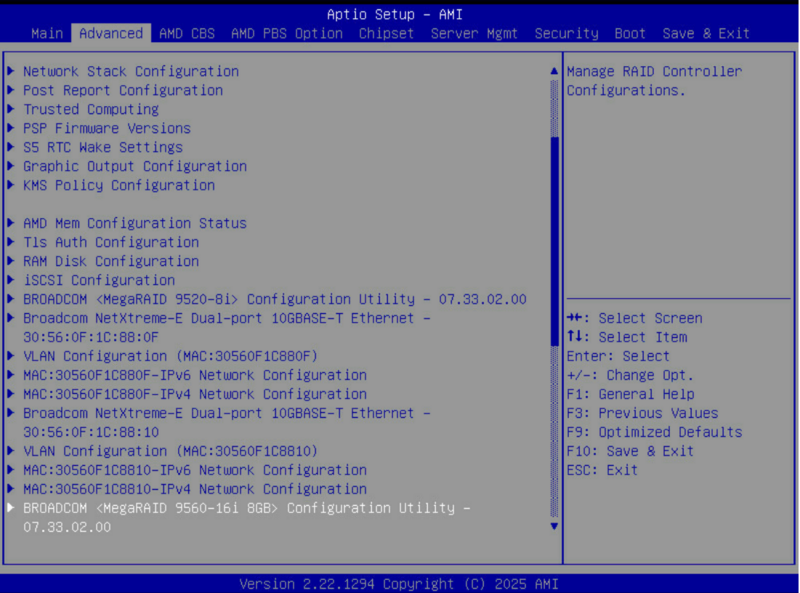The width and height of the screenshot is (800, 593).
Task: Open Network Stack Configuration submenu
Action: (131, 71)
